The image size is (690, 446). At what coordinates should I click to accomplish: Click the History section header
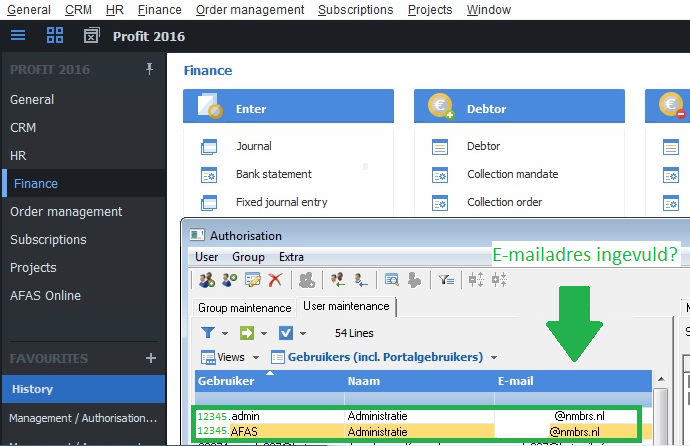(84, 389)
